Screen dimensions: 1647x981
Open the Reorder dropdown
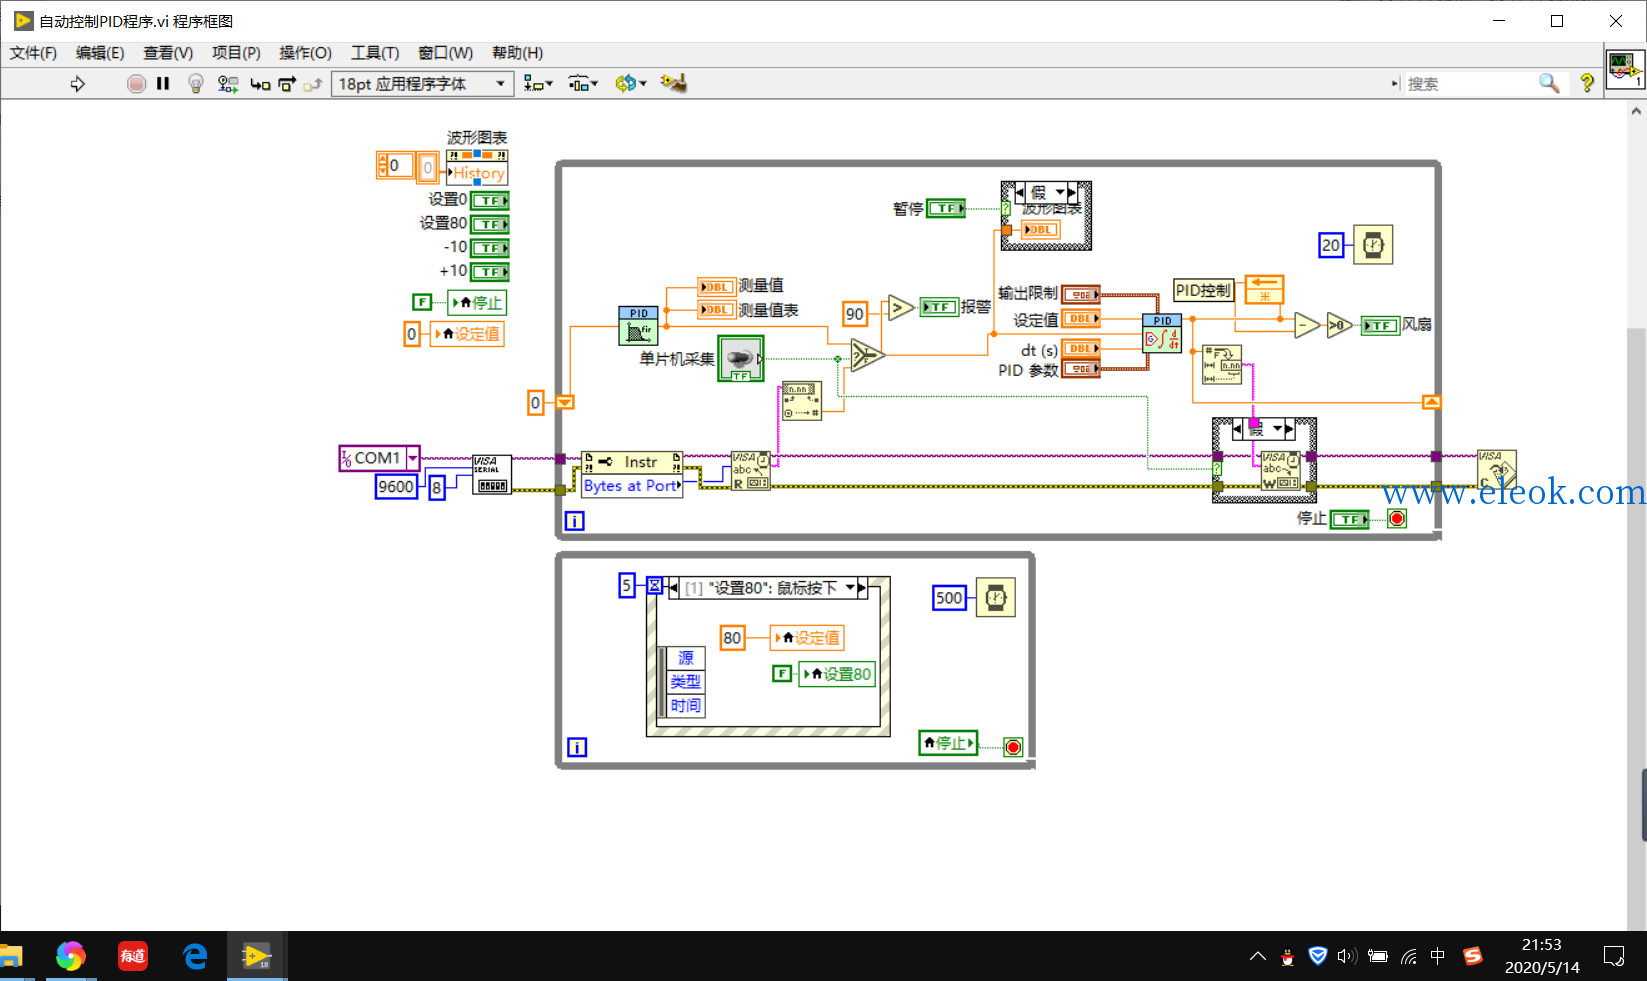631,84
